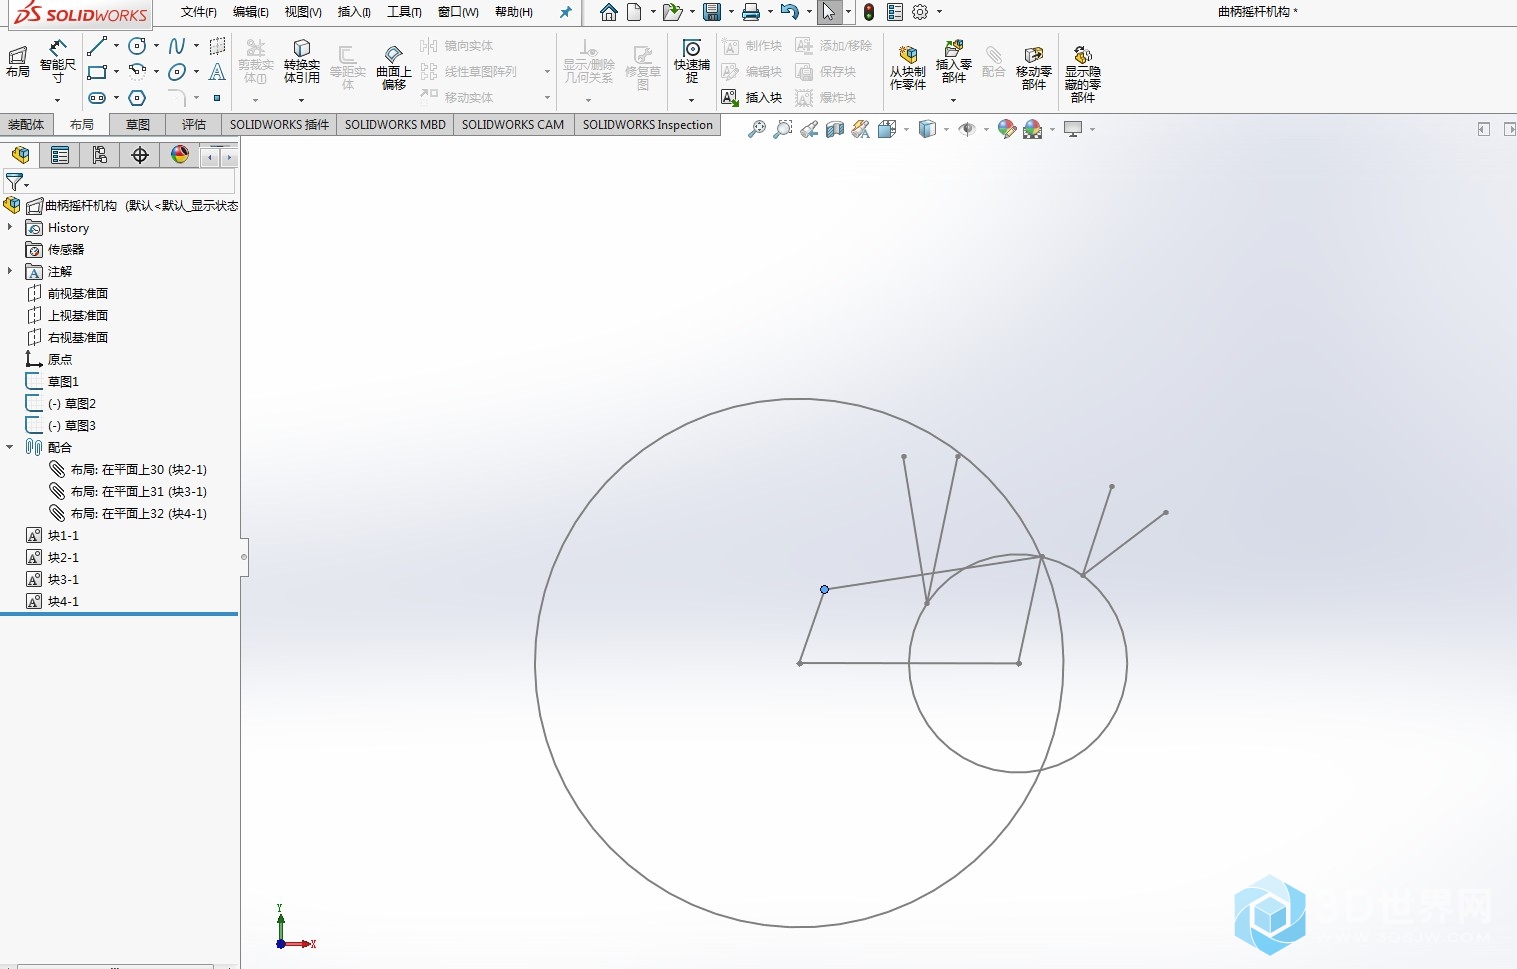Click Zoom to Fit in view toolbar
Image resolution: width=1517 pixels, height=969 pixels.
757,129
